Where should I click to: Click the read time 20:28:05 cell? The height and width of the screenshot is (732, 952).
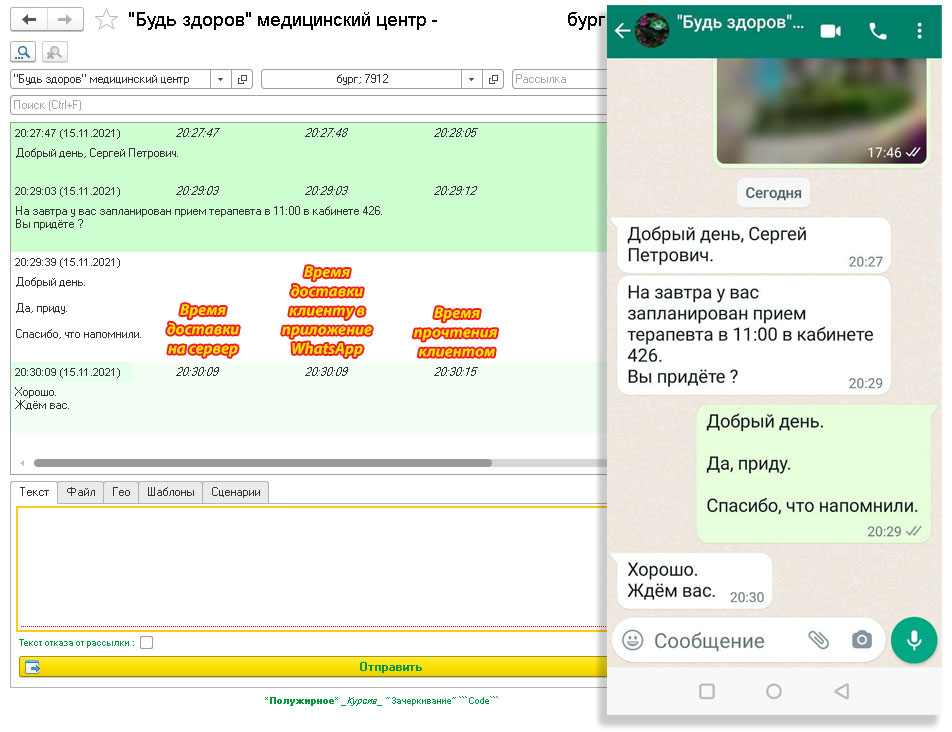tap(455, 133)
